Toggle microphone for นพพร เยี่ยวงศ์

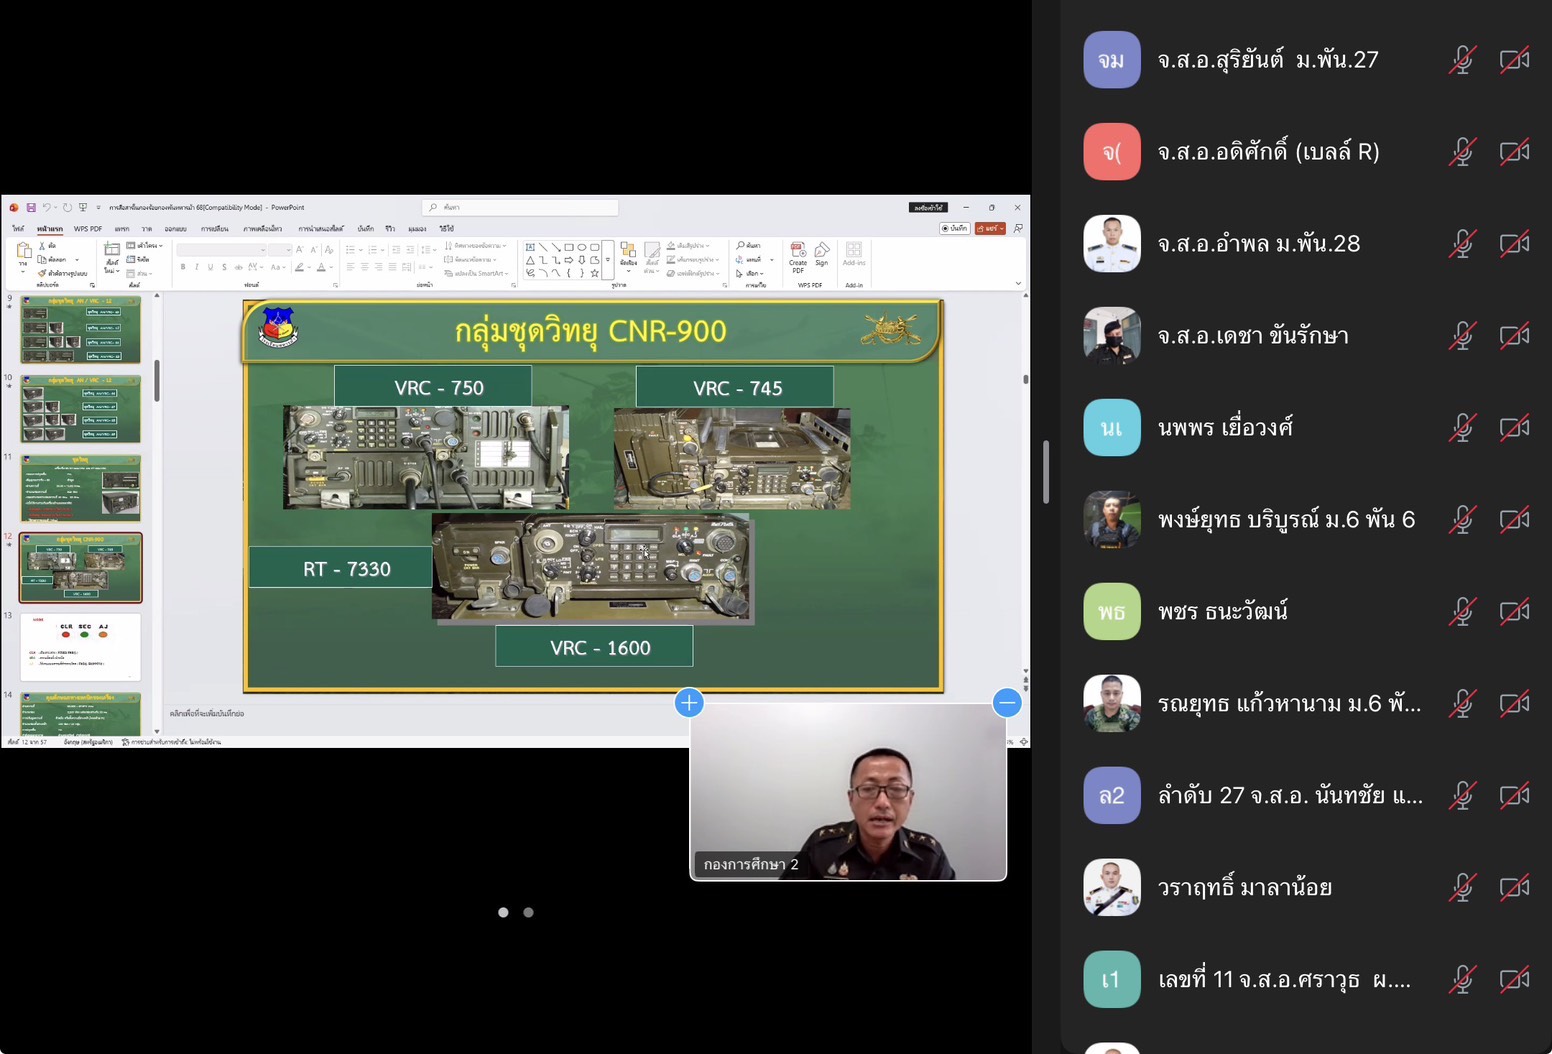(x=1462, y=428)
